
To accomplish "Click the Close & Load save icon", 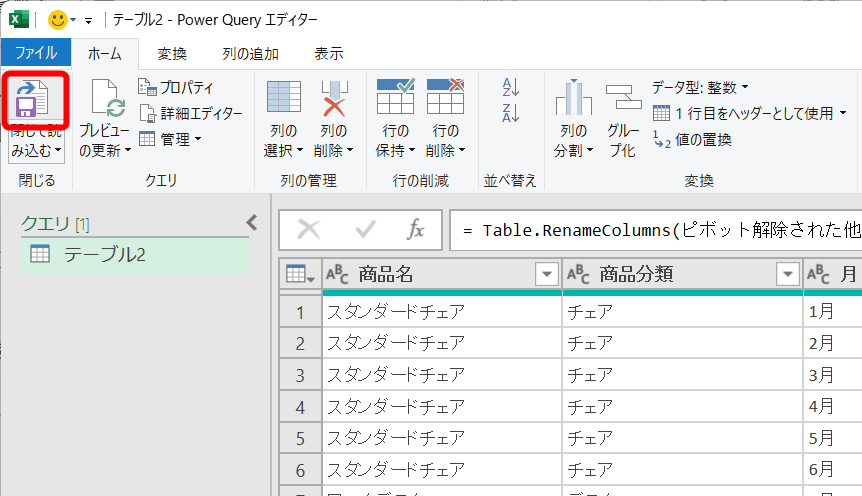I will coord(32,99).
